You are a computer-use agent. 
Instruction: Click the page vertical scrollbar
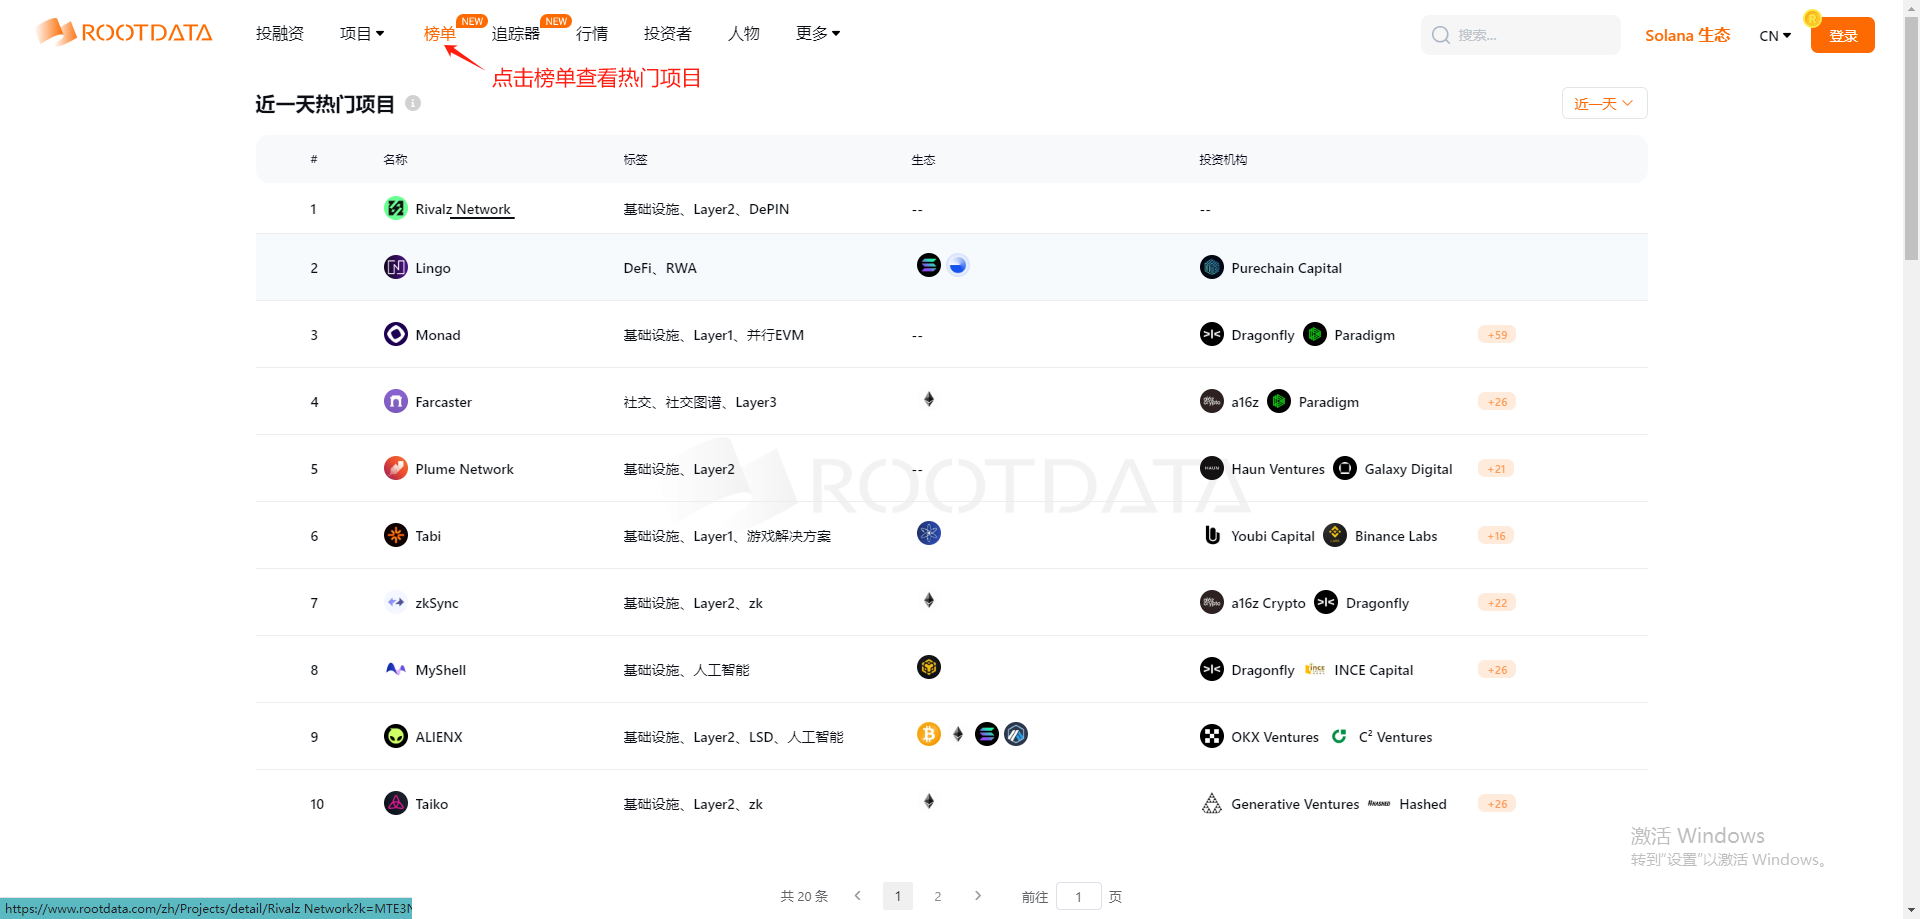[x=1911, y=138]
